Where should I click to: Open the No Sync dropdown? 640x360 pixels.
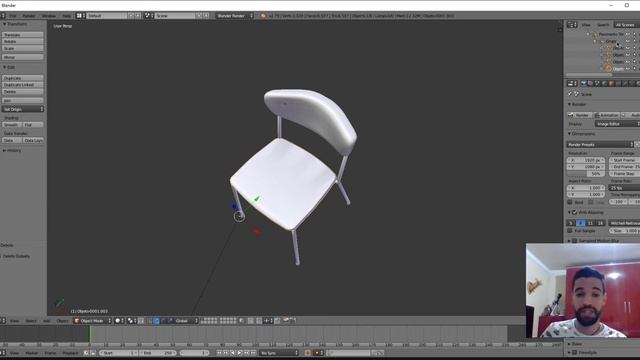tap(279, 353)
